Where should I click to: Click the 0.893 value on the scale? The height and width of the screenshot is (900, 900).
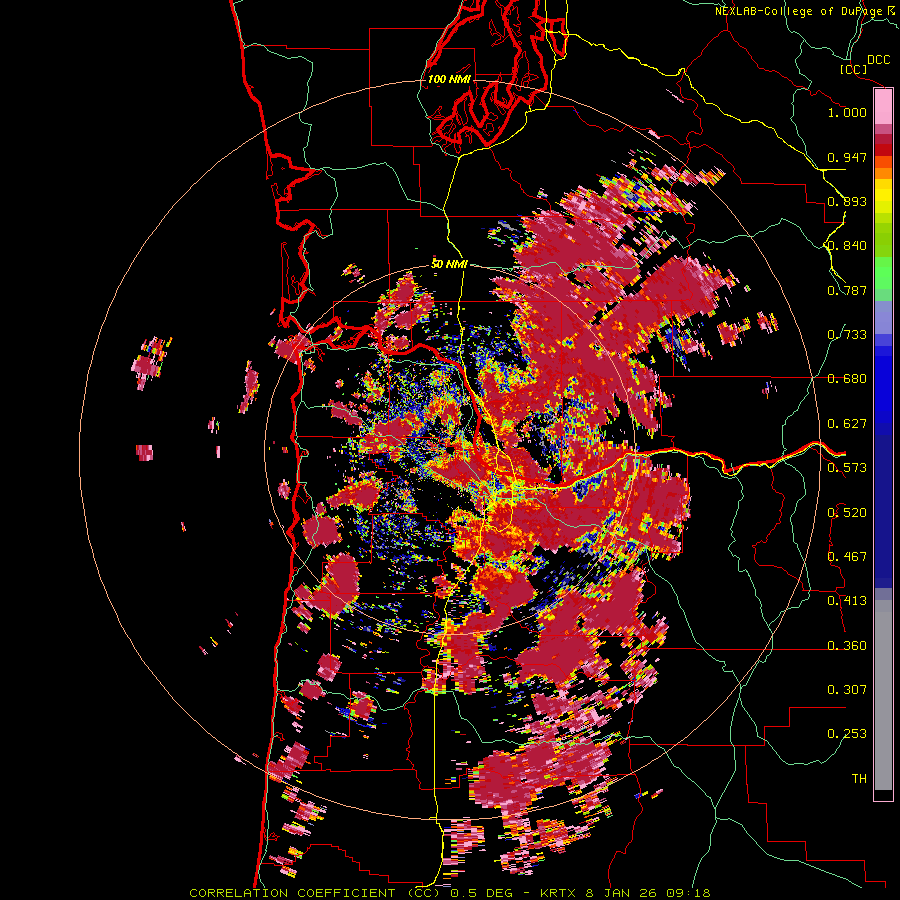pyautogui.click(x=847, y=201)
